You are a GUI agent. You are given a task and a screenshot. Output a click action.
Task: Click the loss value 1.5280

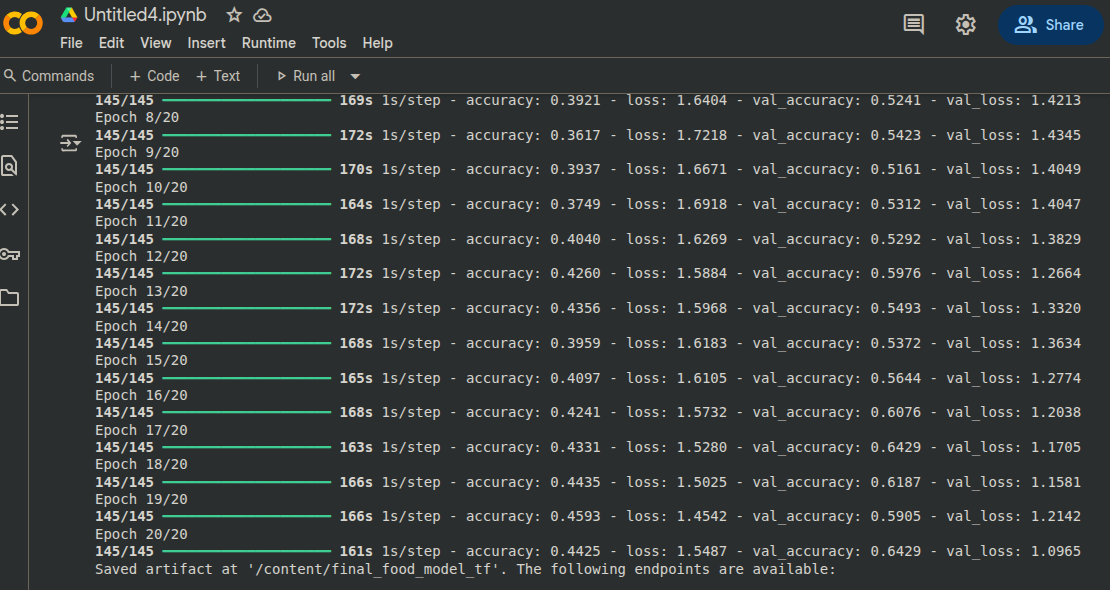(x=702, y=447)
